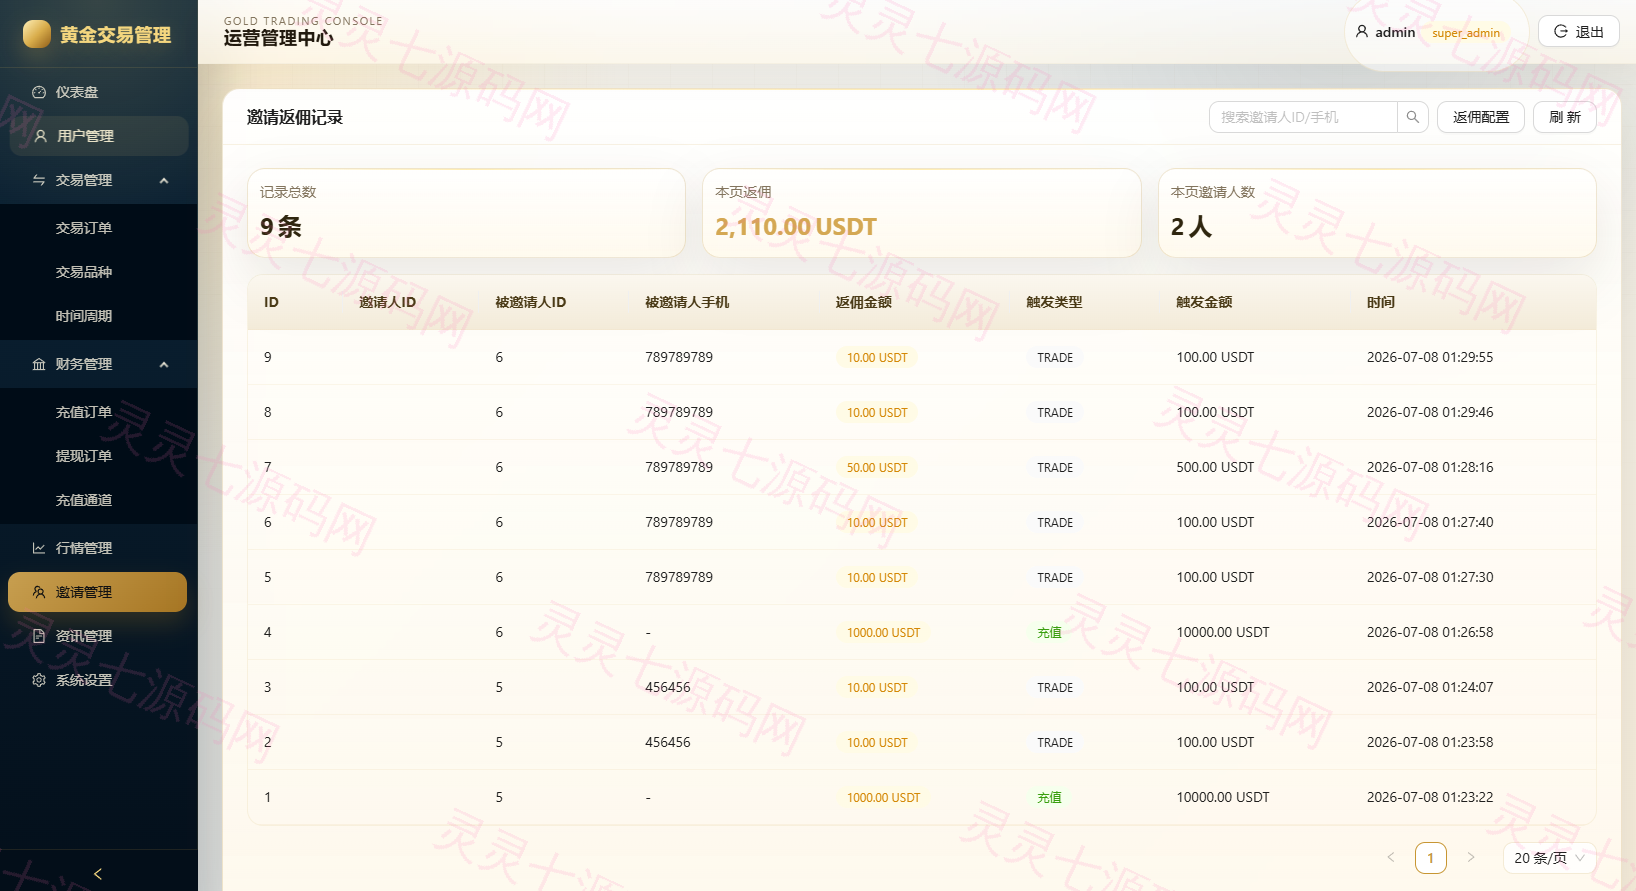Go to next page arrow
The image size is (1636, 891).
click(1471, 857)
